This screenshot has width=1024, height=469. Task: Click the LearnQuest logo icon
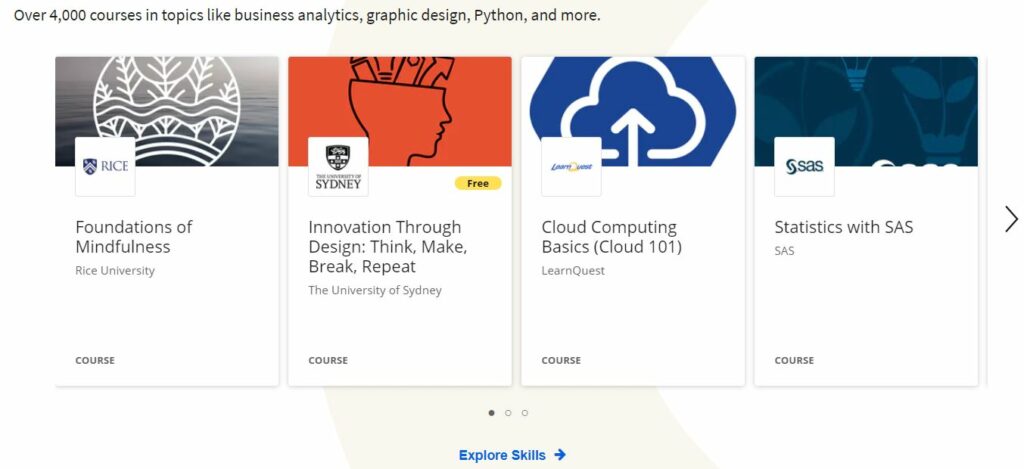pyautogui.click(x=571, y=167)
